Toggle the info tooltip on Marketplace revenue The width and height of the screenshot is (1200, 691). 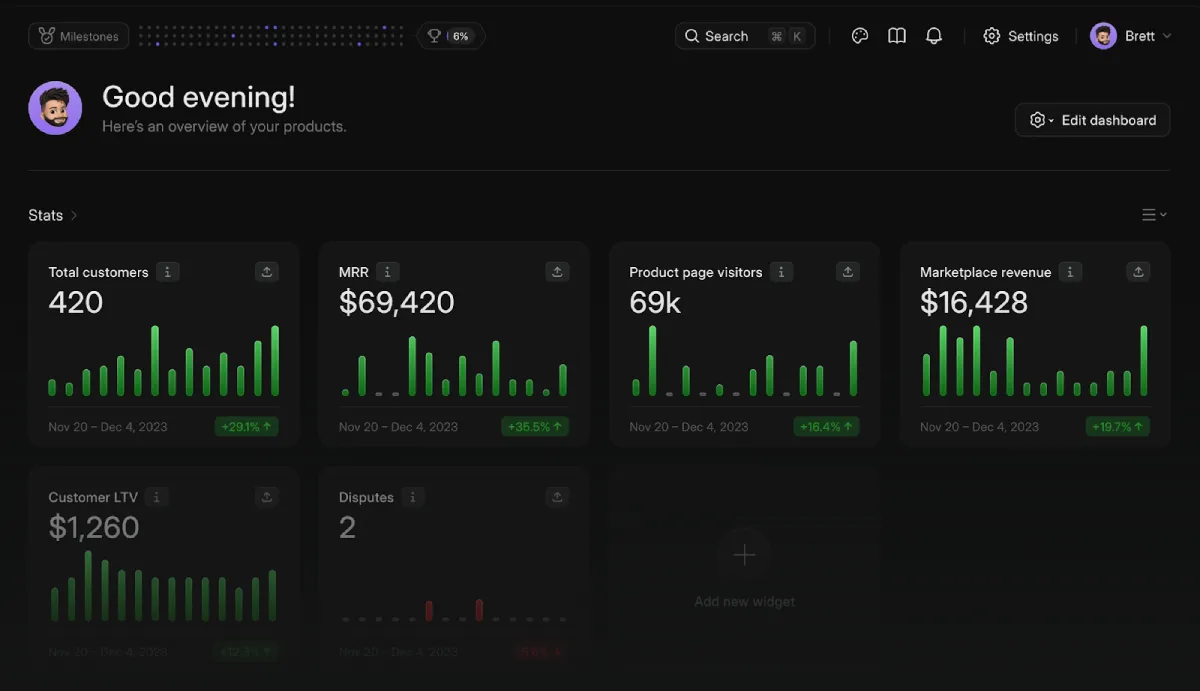(1069, 271)
